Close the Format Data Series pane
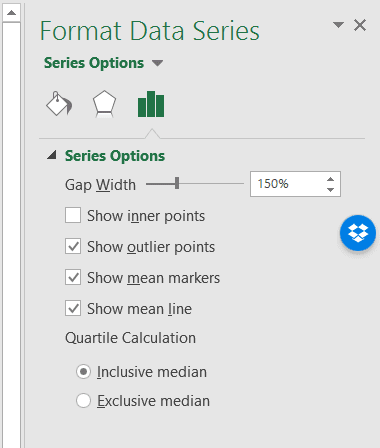Viewport: 380px width, 448px height. [360, 25]
